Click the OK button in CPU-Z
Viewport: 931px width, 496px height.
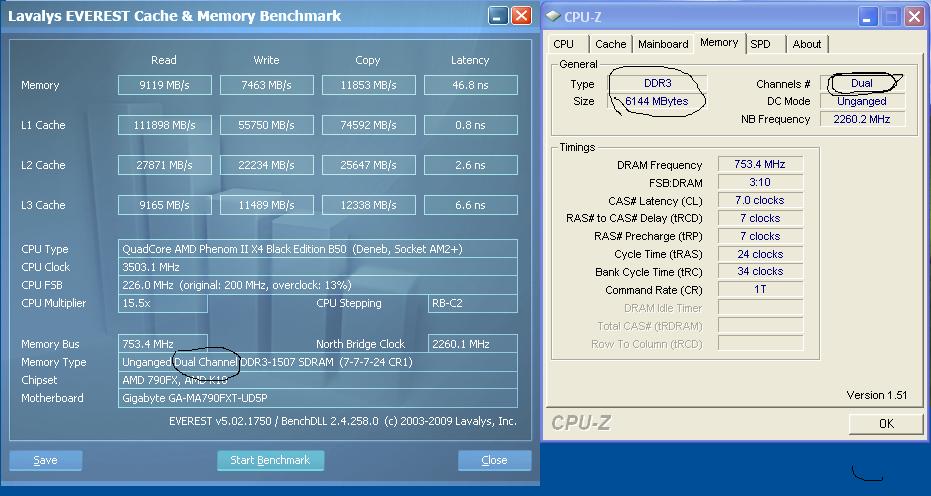point(886,424)
